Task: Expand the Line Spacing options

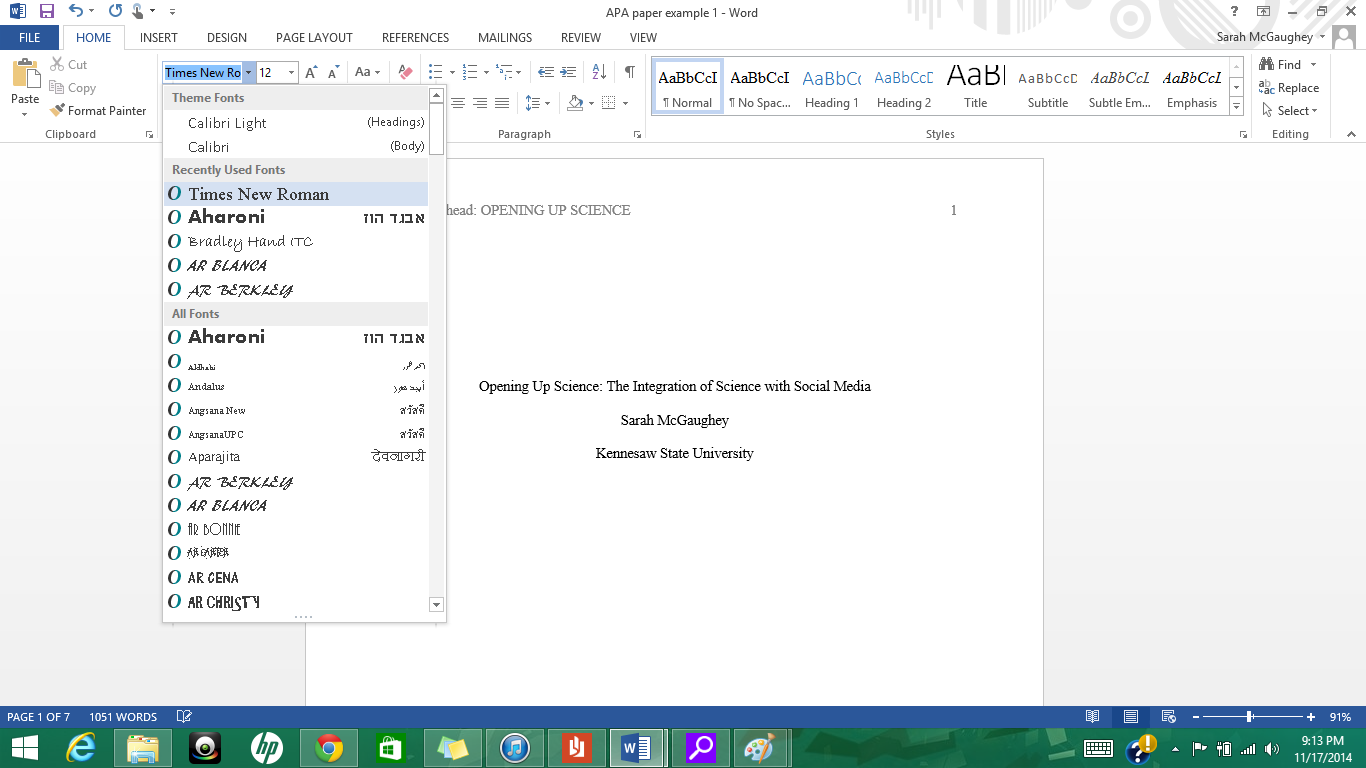Action: coord(545,102)
